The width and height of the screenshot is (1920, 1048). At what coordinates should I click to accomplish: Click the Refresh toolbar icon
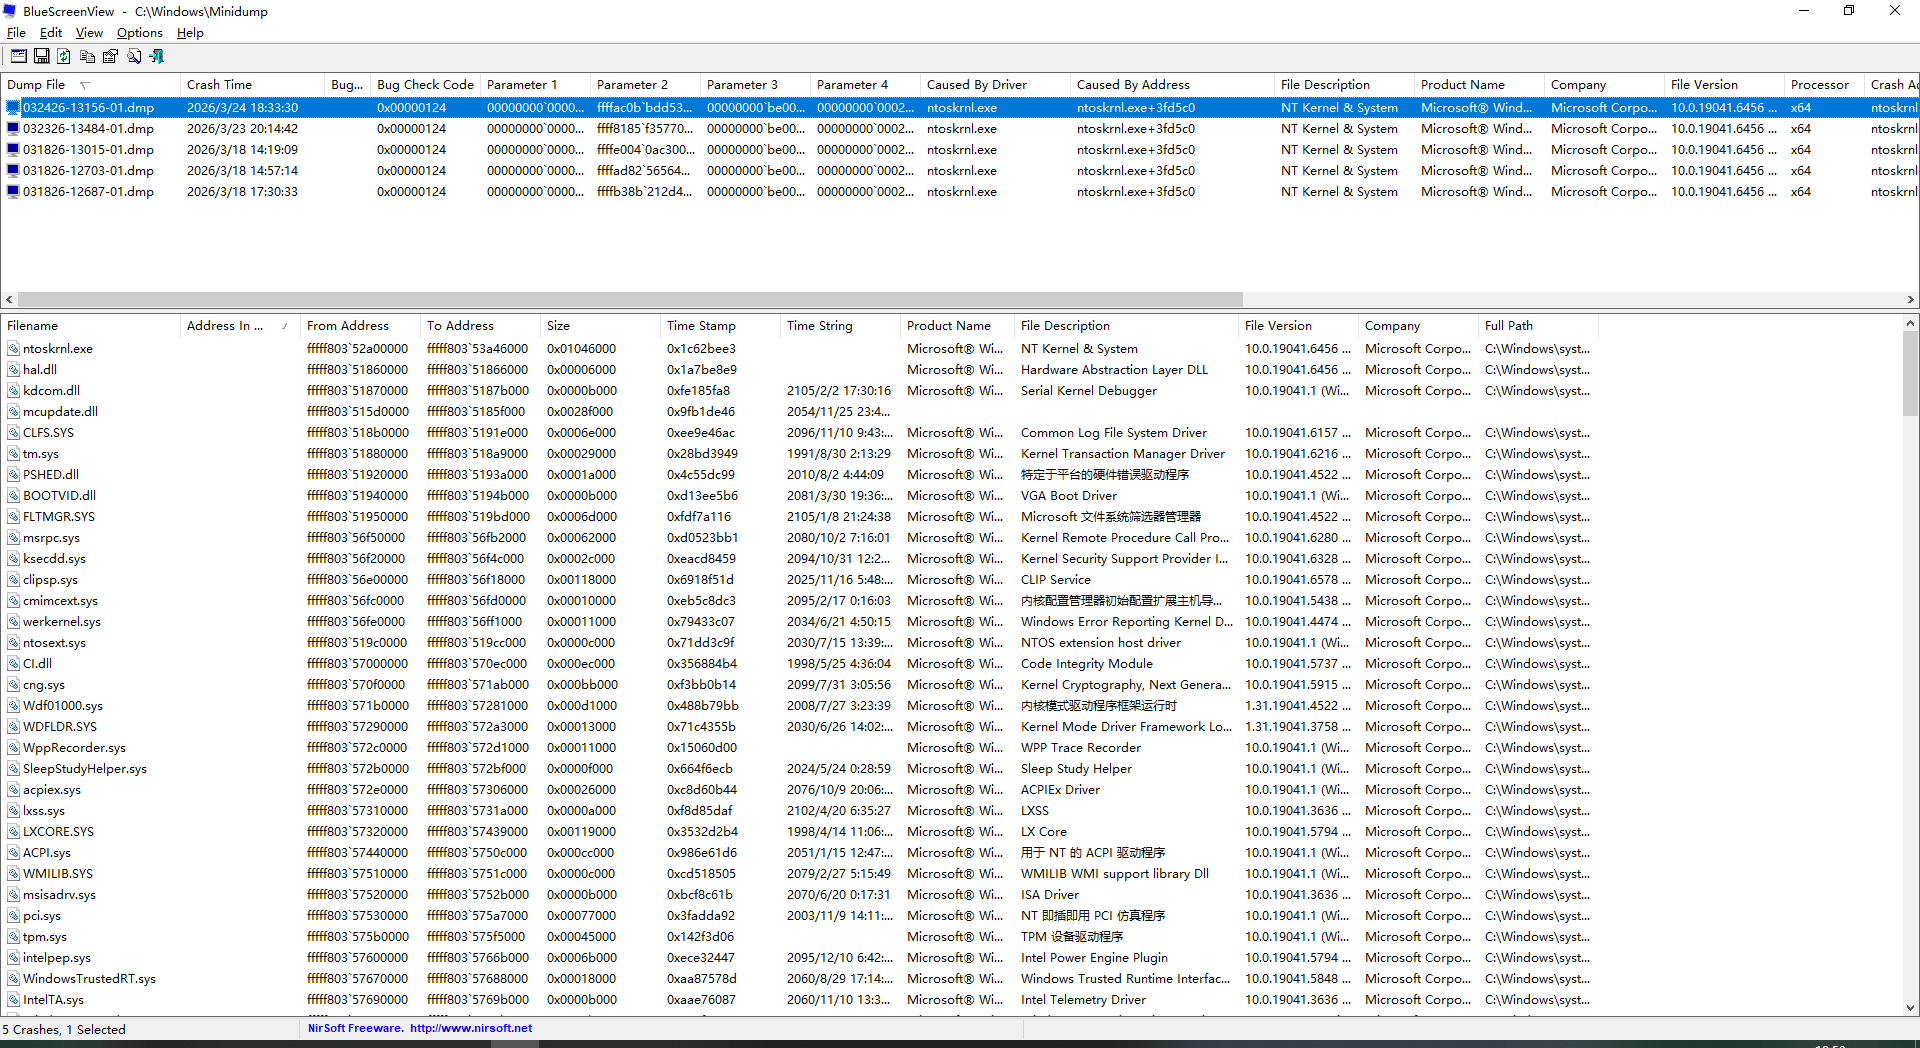[64, 57]
